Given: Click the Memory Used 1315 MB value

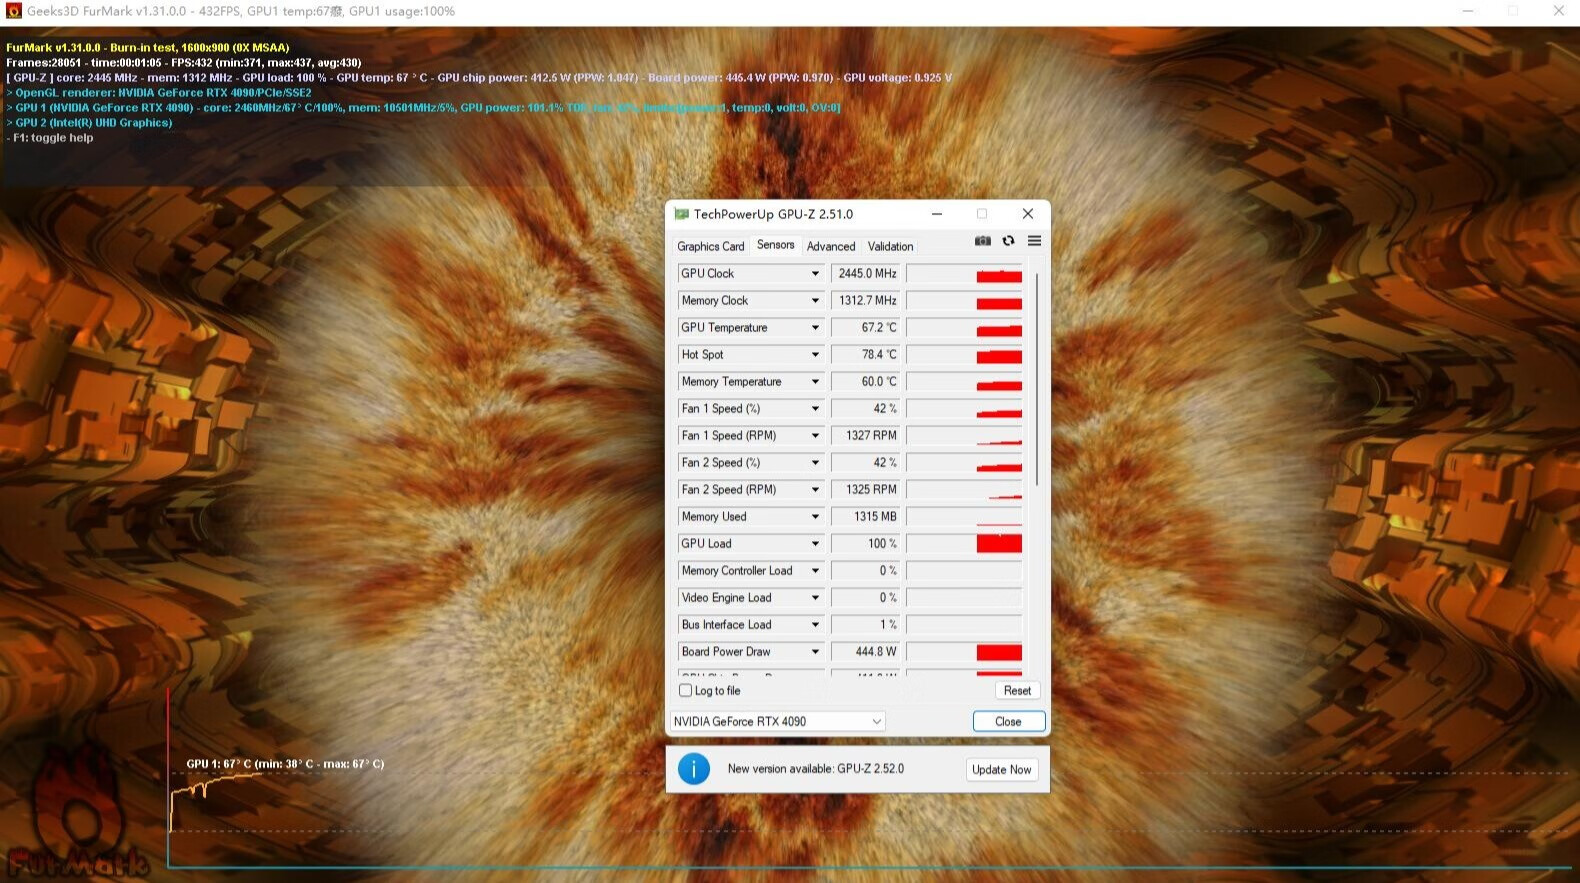Looking at the screenshot, I should point(865,516).
